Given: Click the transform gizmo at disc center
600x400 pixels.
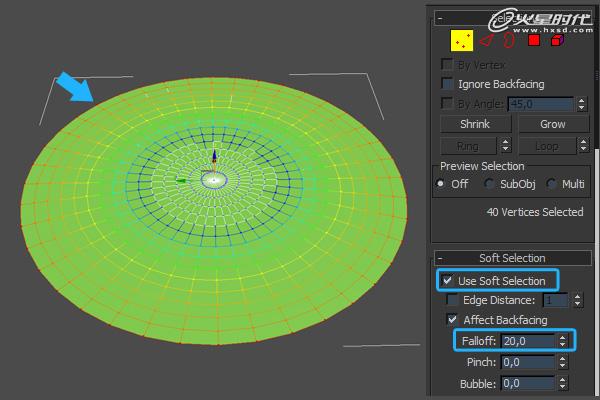Looking at the screenshot, I should tap(213, 179).
